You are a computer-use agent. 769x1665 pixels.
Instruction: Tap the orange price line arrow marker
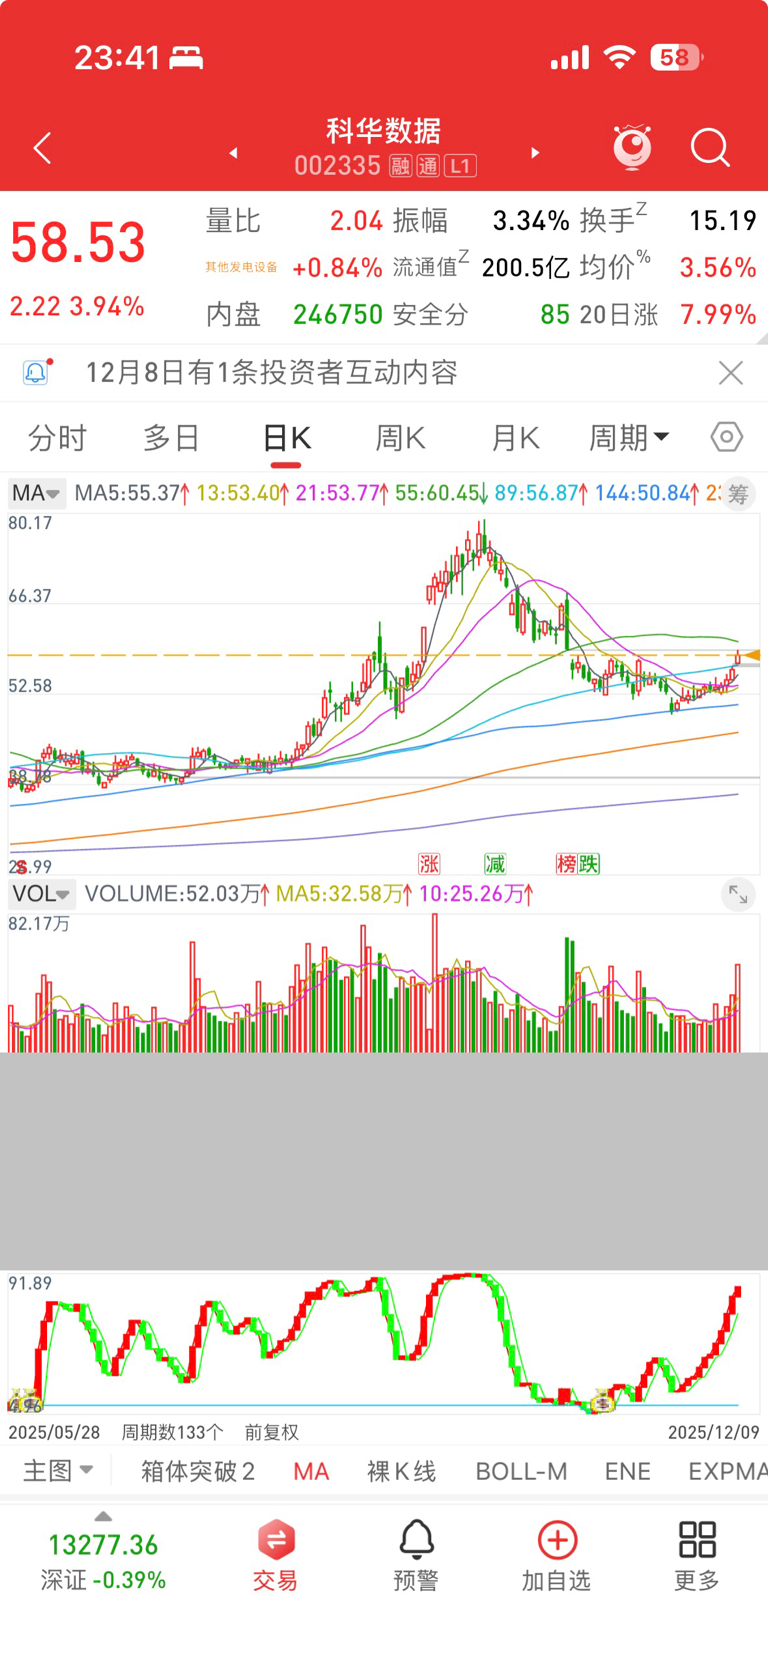751,656
